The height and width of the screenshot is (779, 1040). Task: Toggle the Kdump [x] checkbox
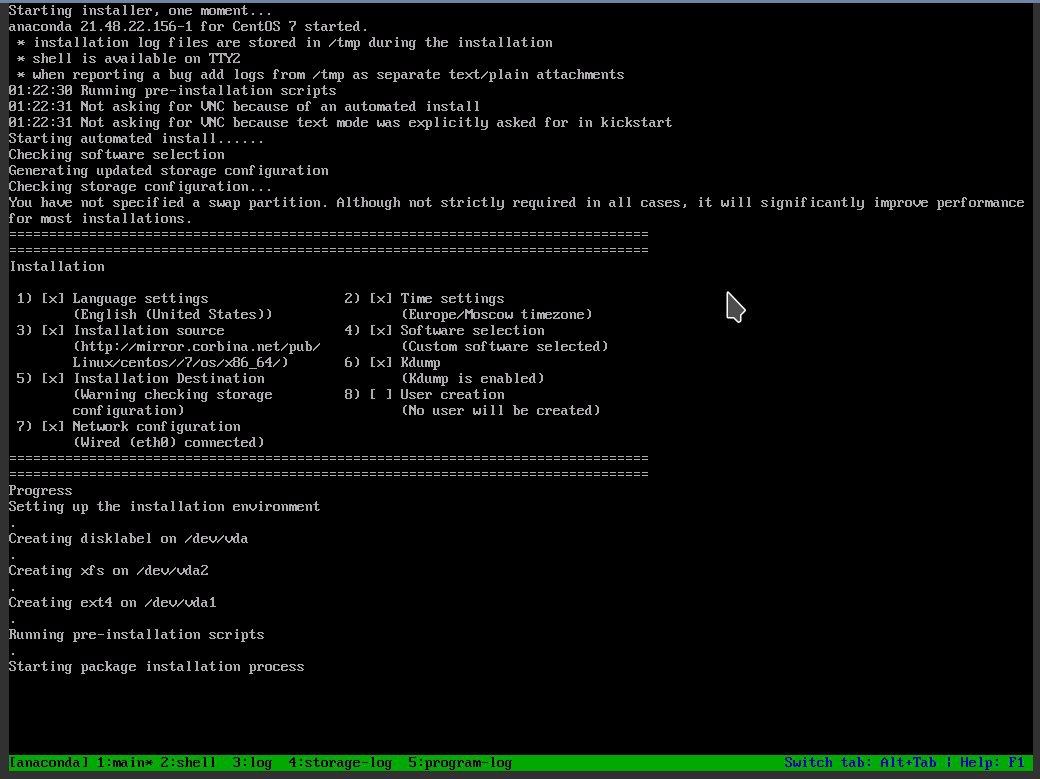381,362
